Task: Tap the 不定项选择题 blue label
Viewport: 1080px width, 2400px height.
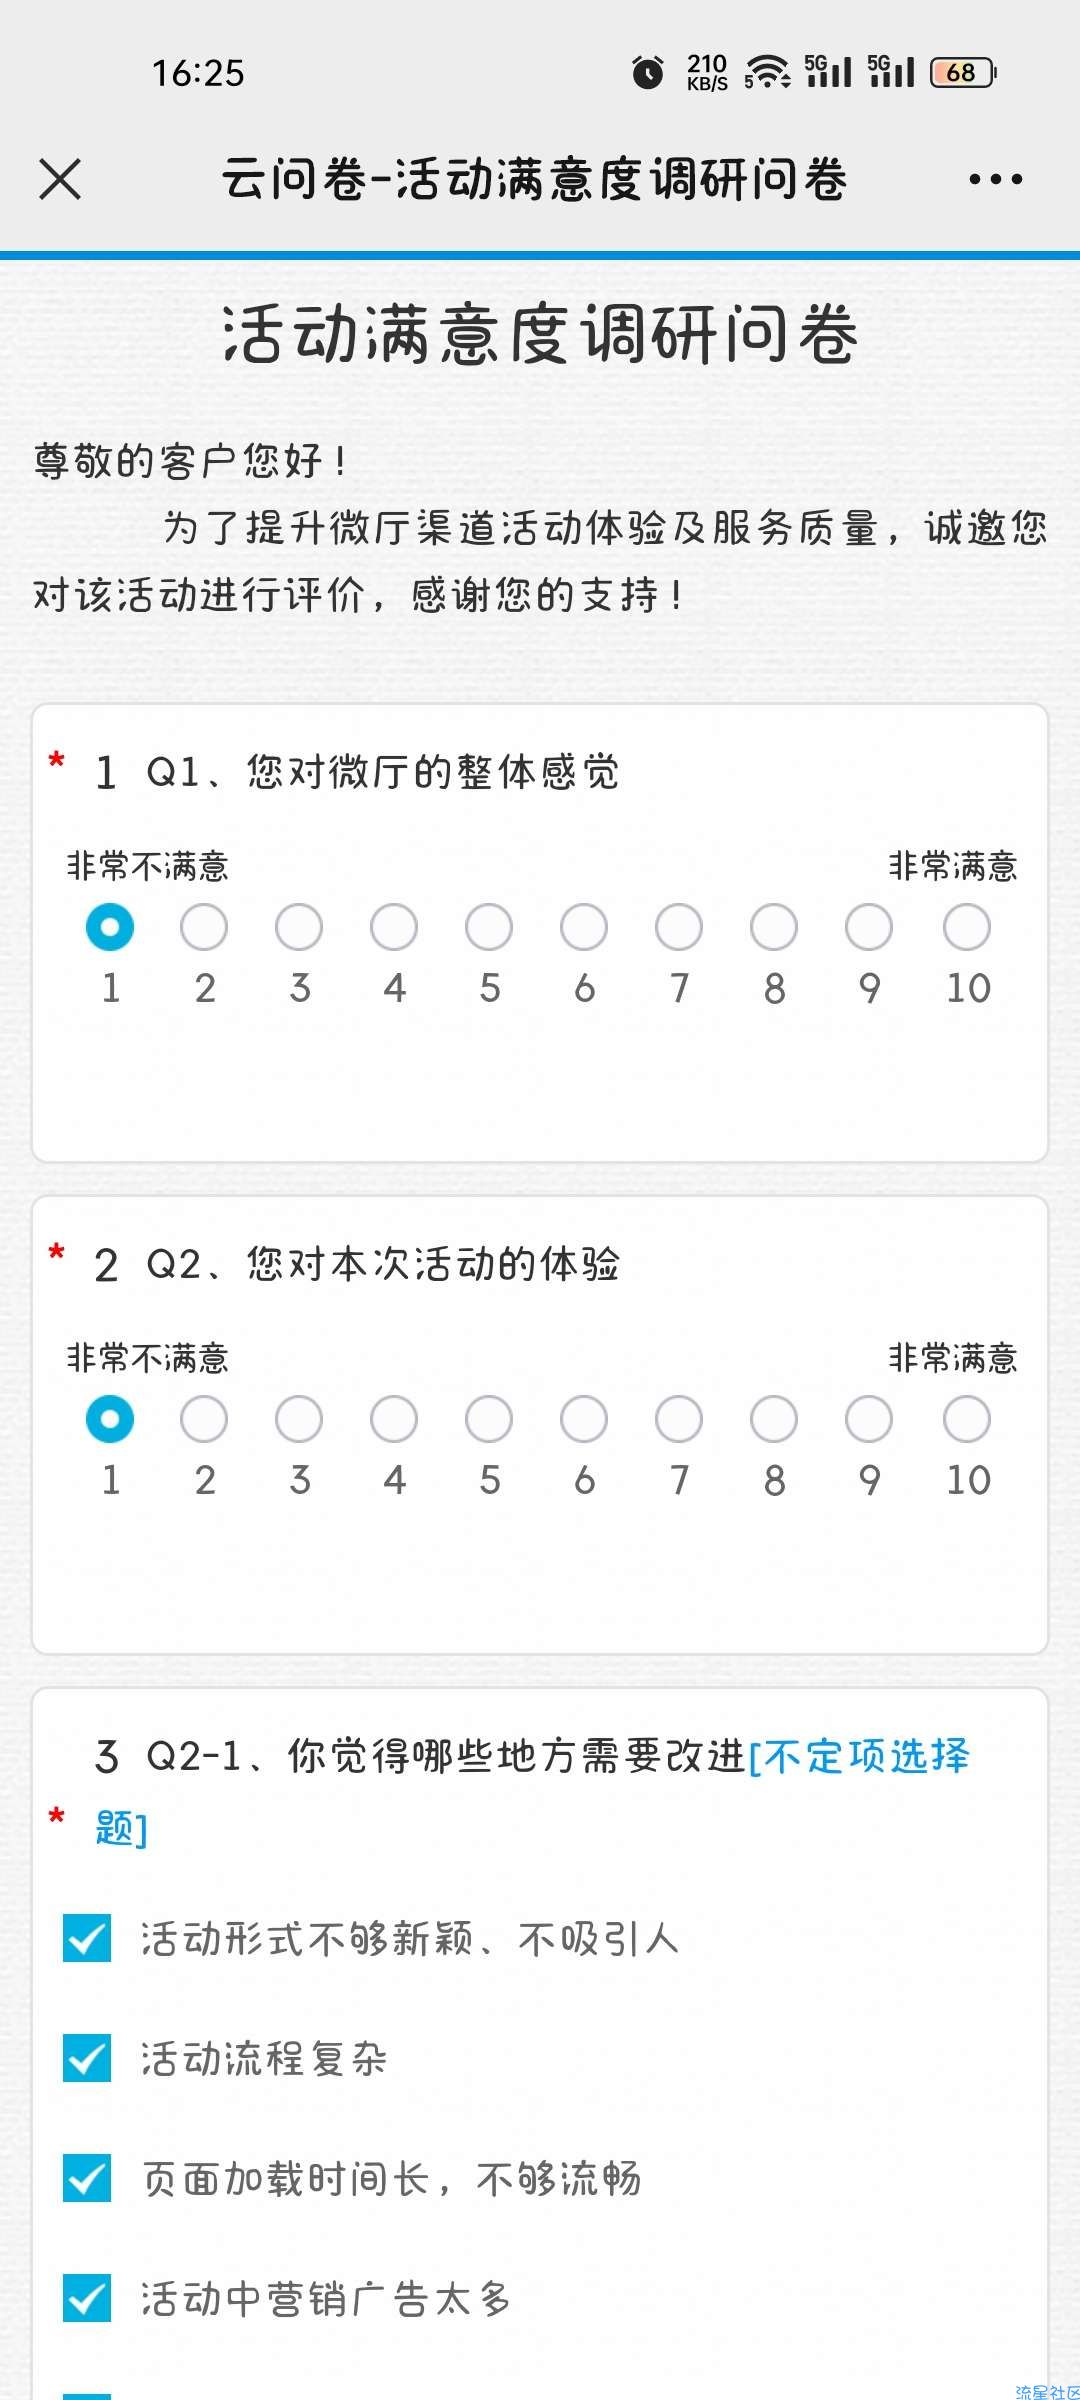Action: (x=532, y=1792)
